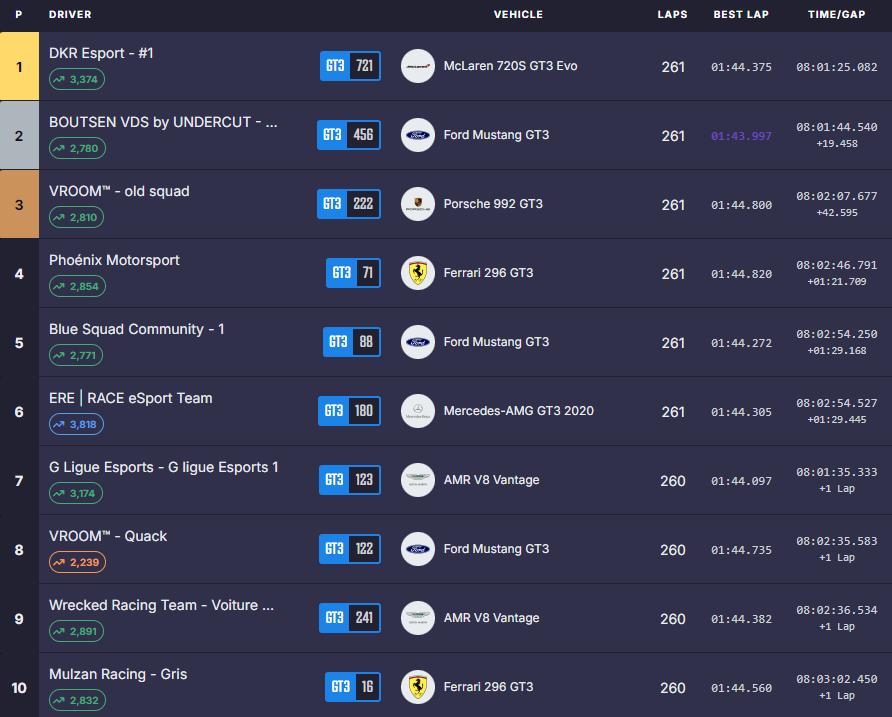Open Mulzan Racing - Gris entry

tap(118, 674)
